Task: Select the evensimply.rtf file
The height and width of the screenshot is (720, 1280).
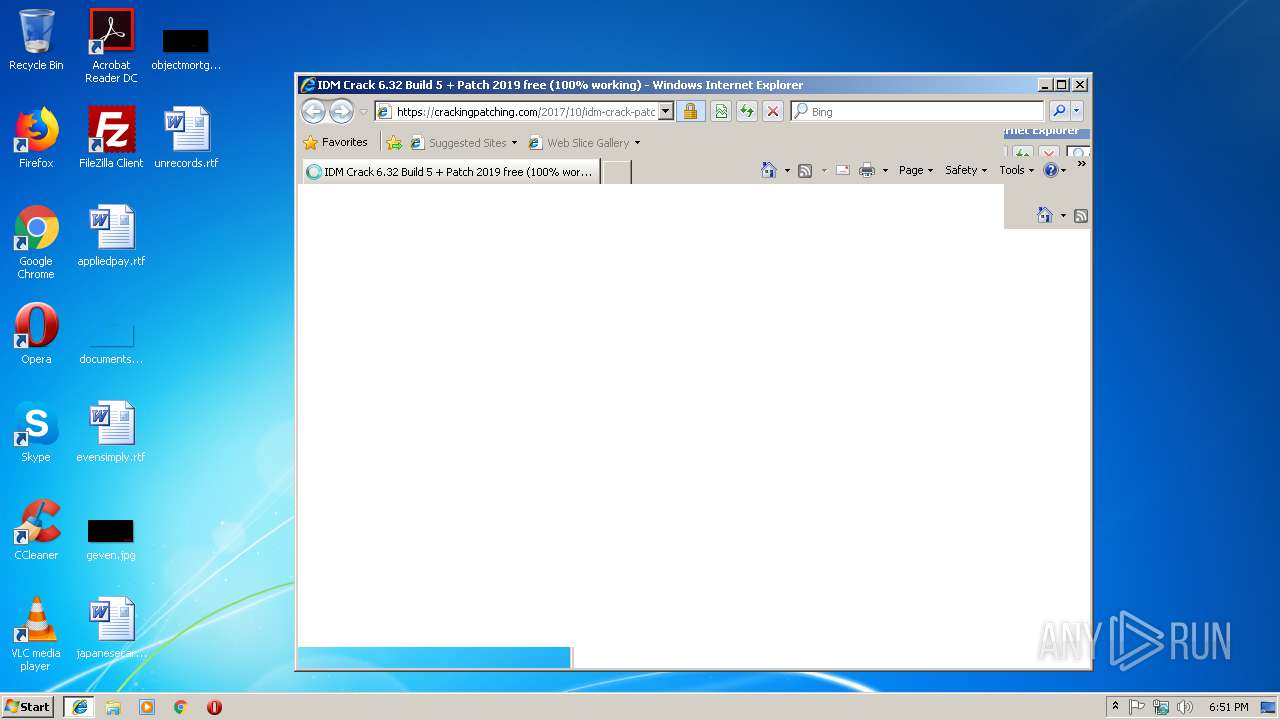Action: 111,432
